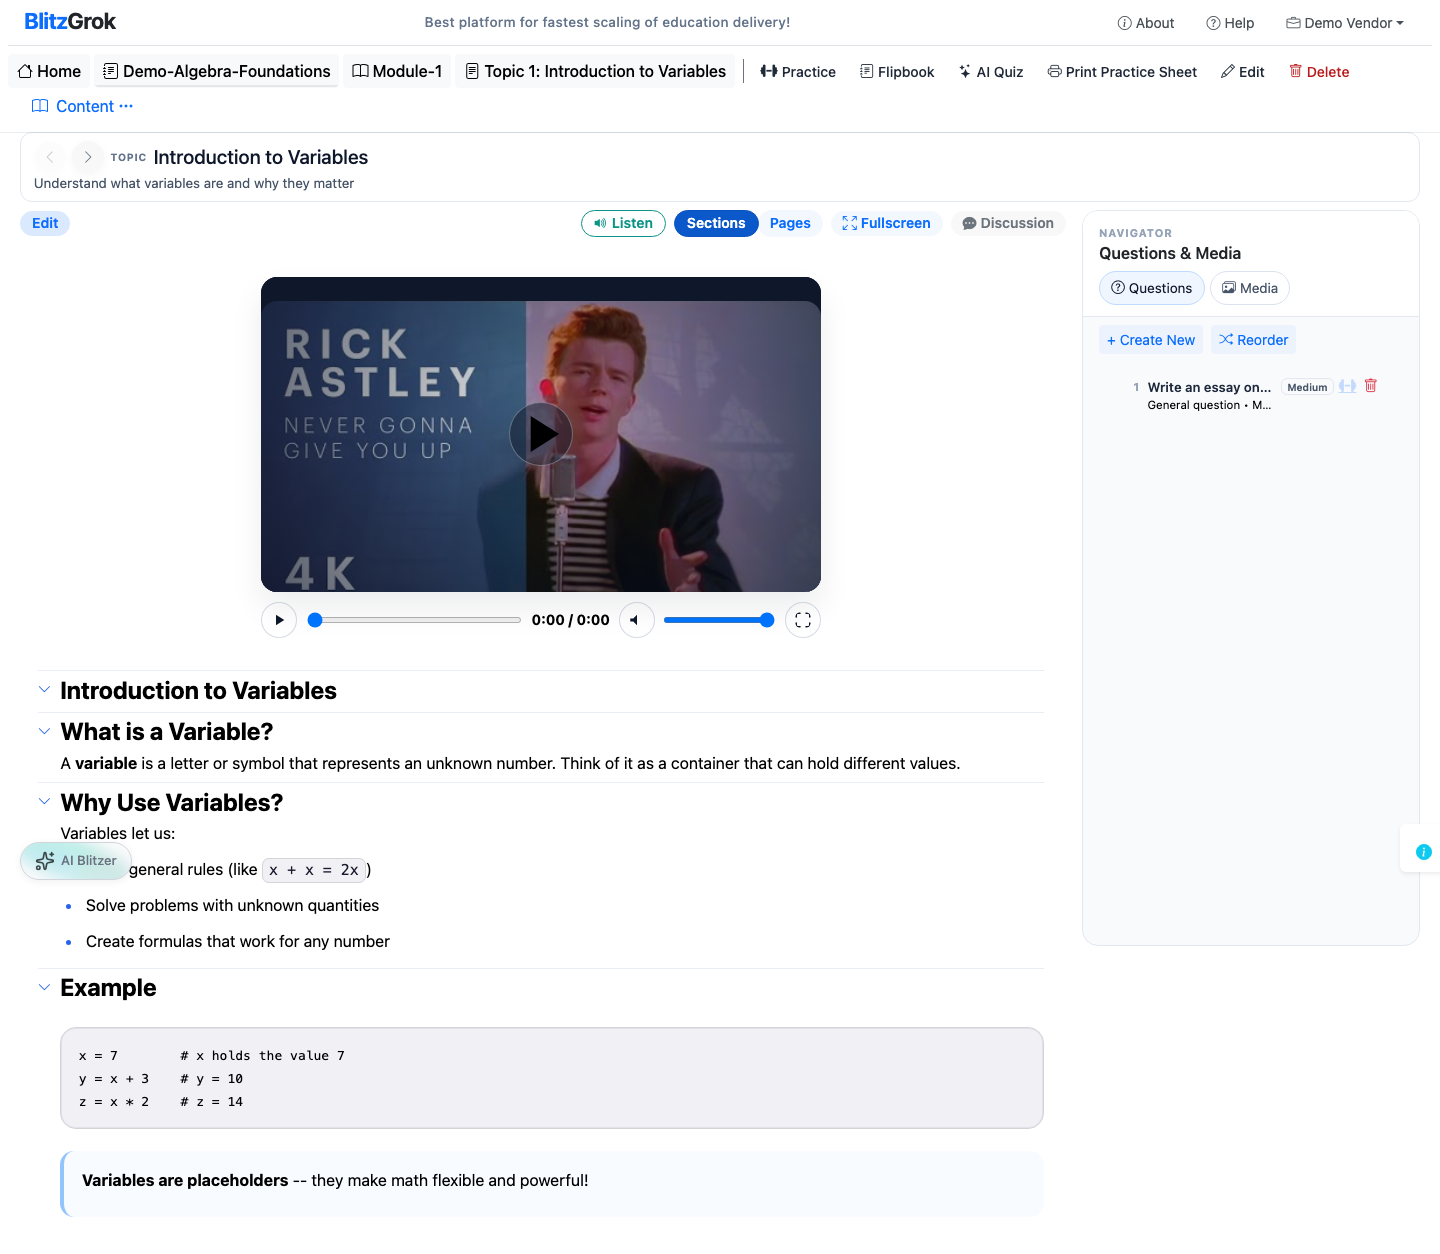Switch to Sections view
Image resolution: width=1440 pixels, height=1254 pixels.
pos(716,223)
